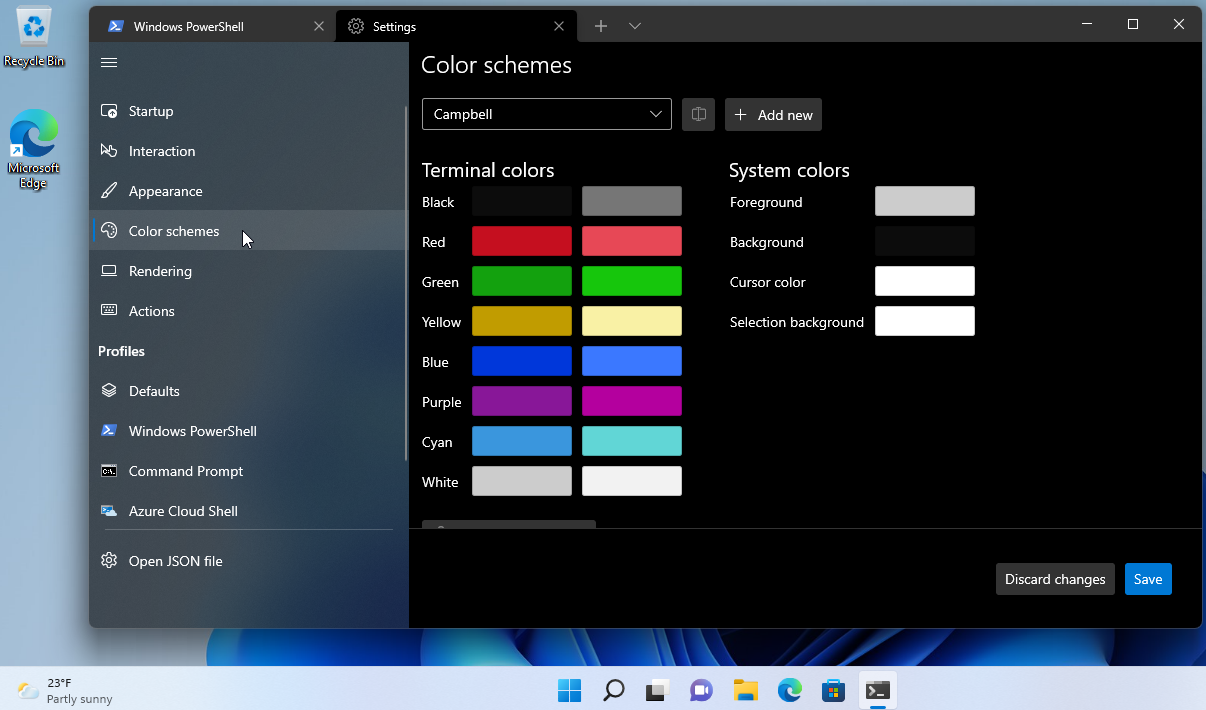The height and width of the screenshot is (710, 1206).
Task: Open taskbar Search
Action: (x=613, y=690)
